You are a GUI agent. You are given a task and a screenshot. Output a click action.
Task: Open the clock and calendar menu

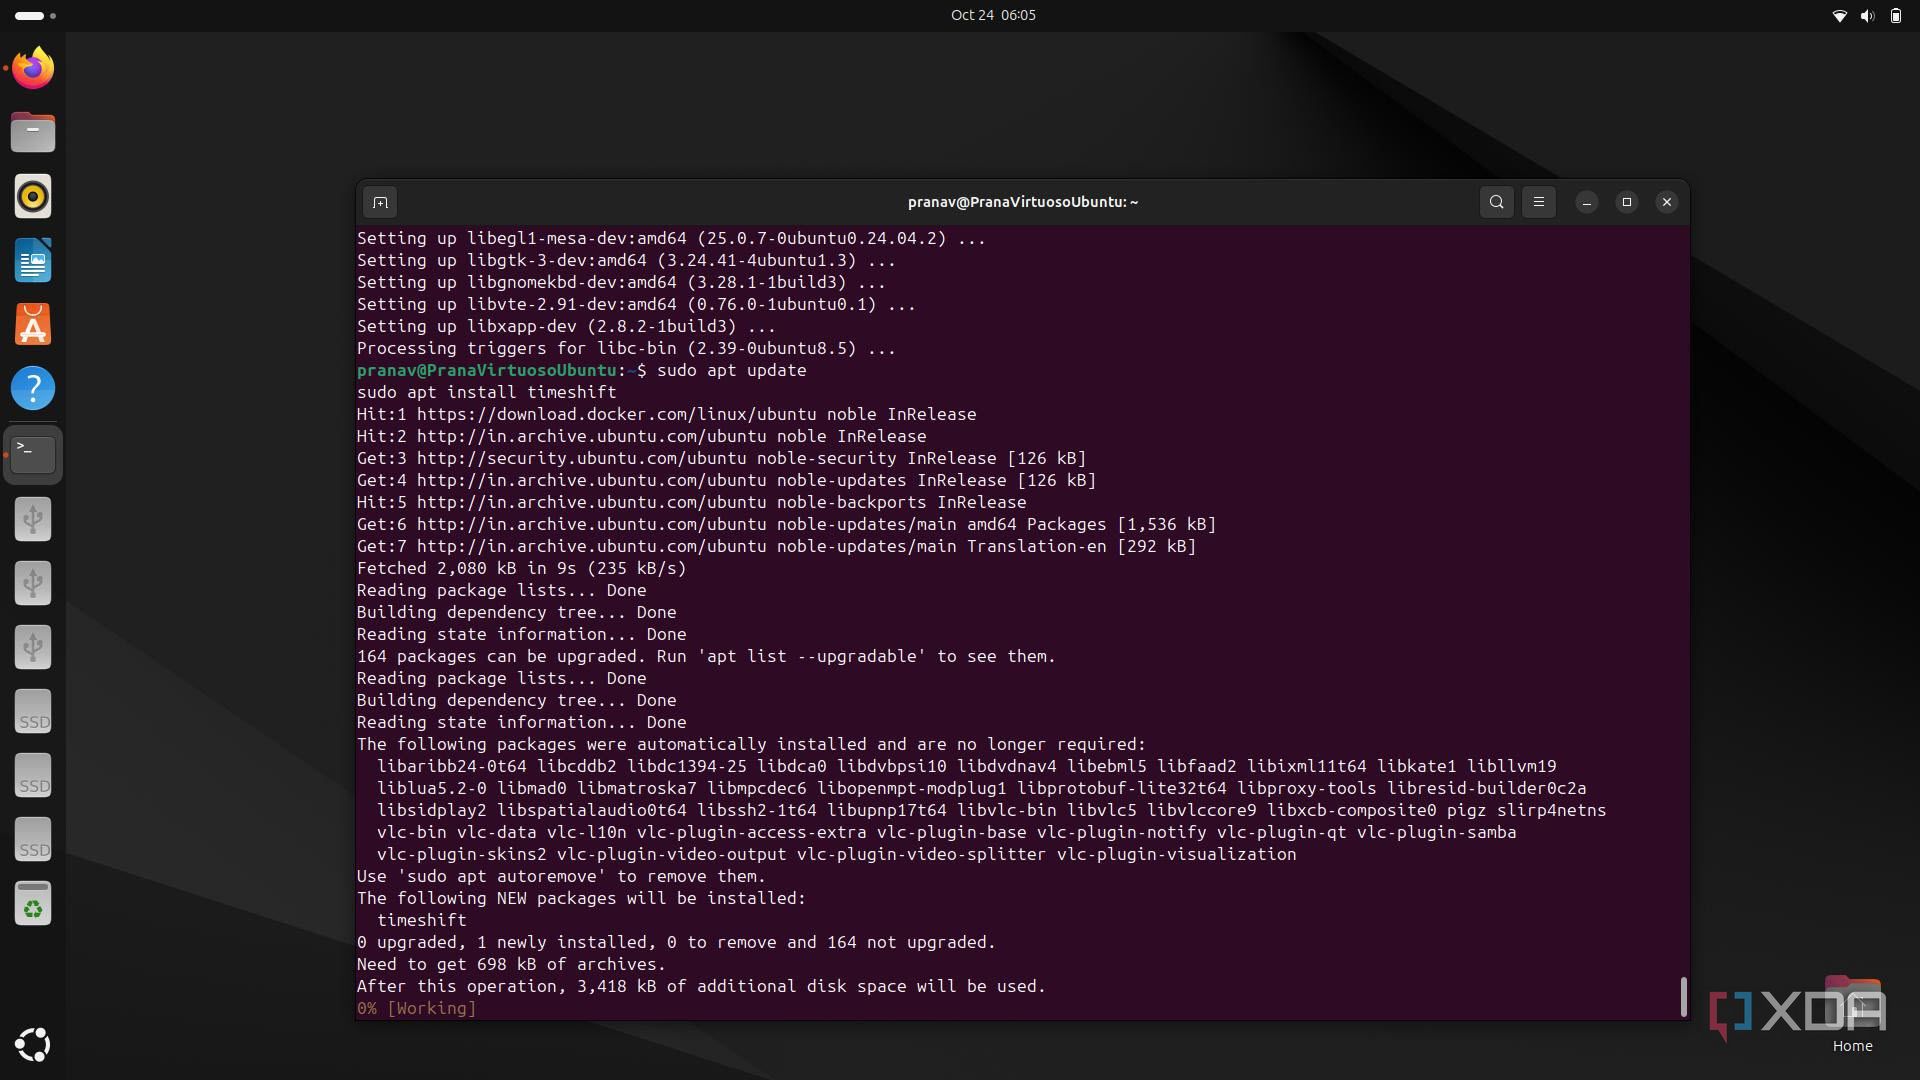992,15
